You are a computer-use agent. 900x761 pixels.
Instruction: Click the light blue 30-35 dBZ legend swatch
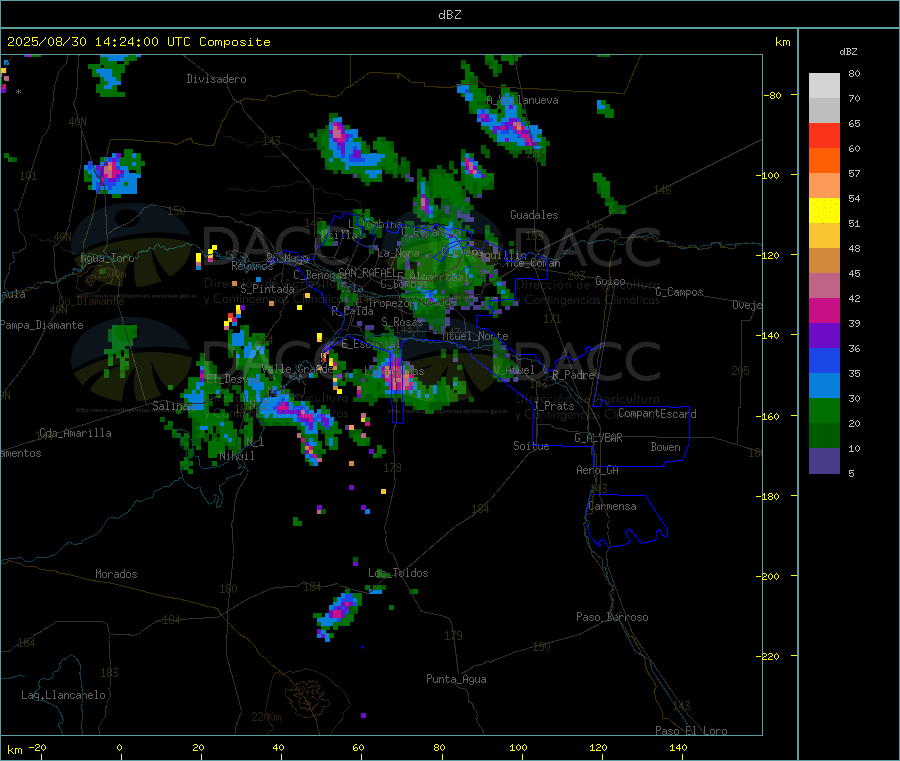coord(824,386)
